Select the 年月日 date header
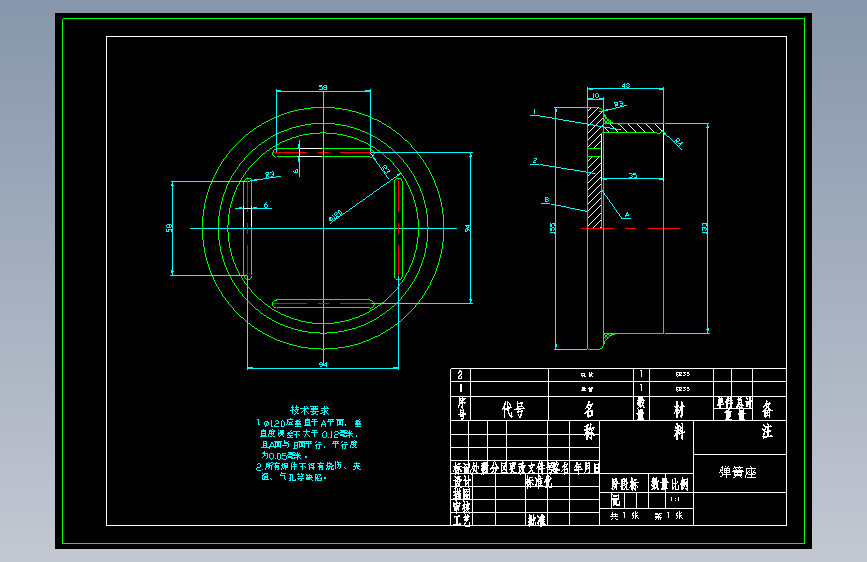 click(586, 468)
